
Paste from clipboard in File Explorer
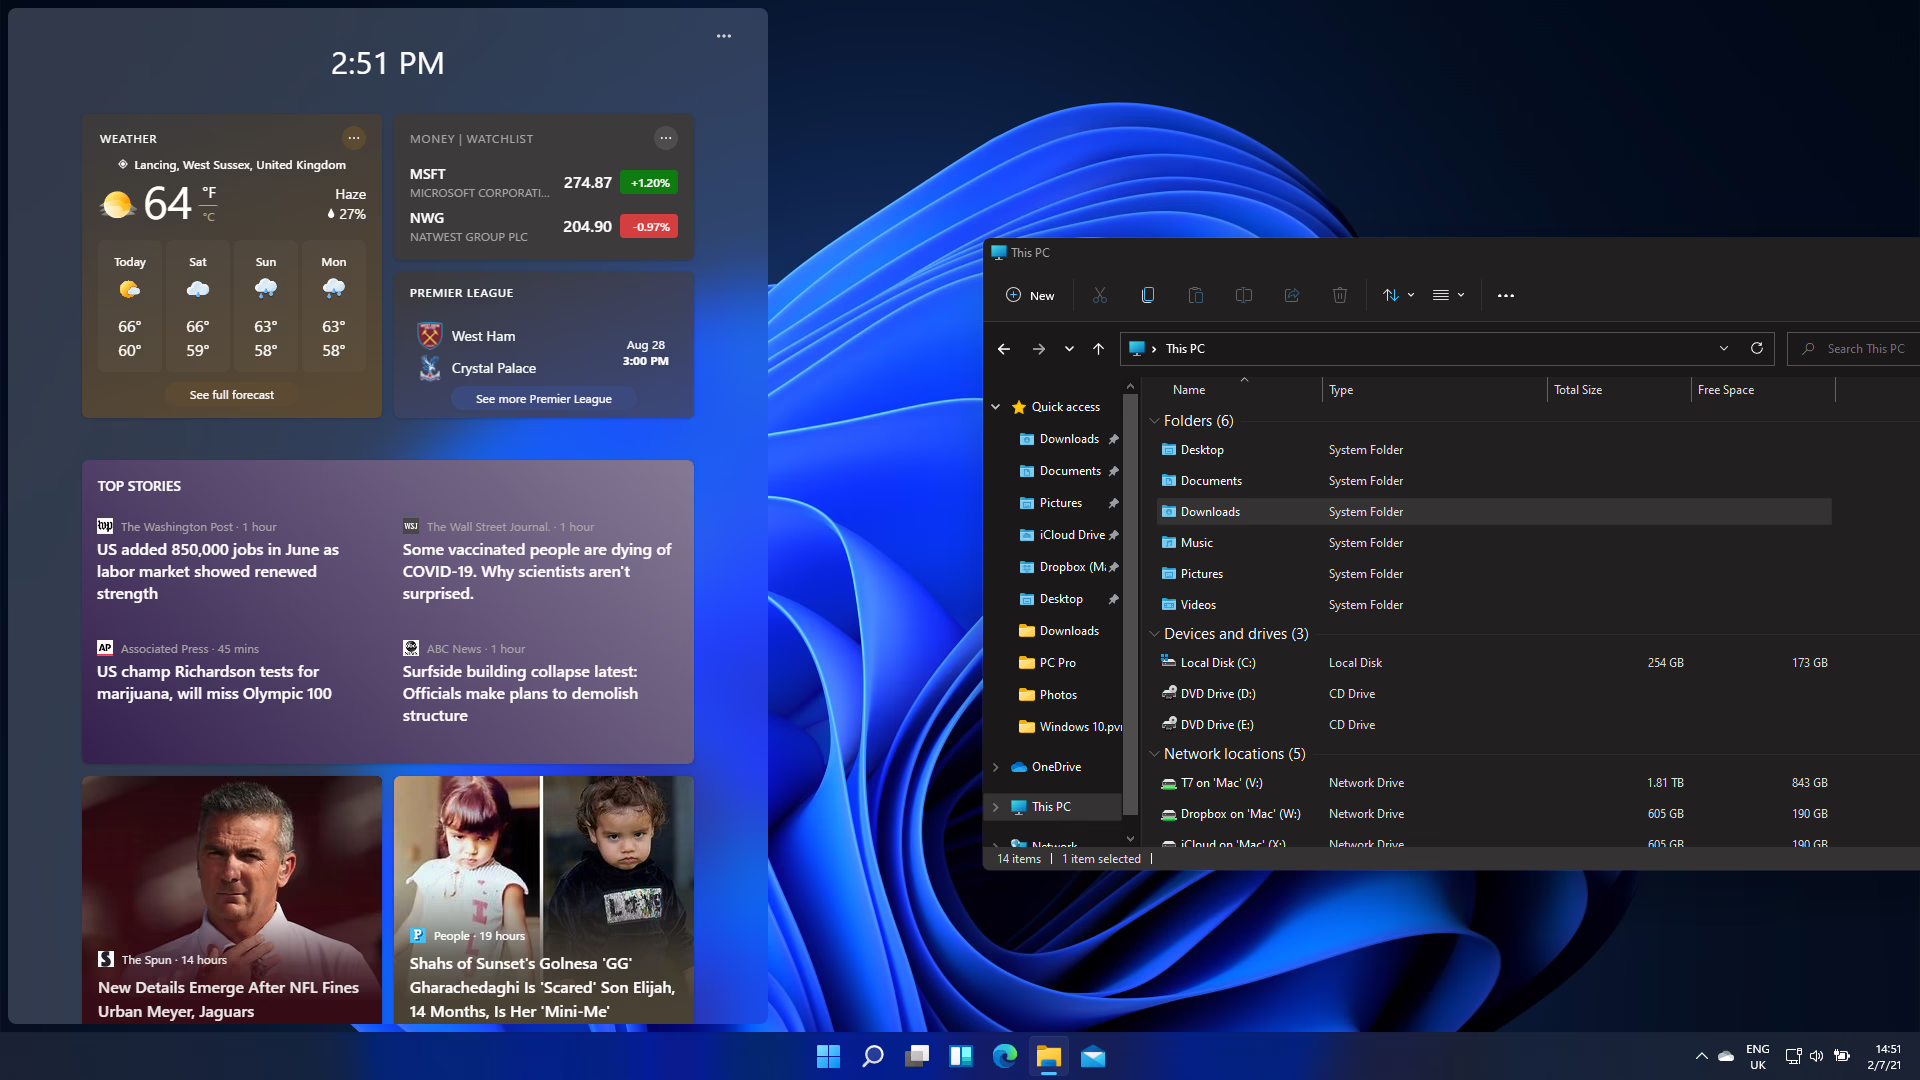point(1195,295)
